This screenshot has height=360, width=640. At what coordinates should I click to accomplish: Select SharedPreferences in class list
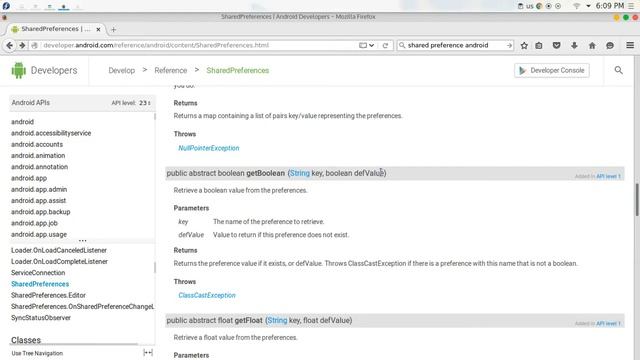40,284
